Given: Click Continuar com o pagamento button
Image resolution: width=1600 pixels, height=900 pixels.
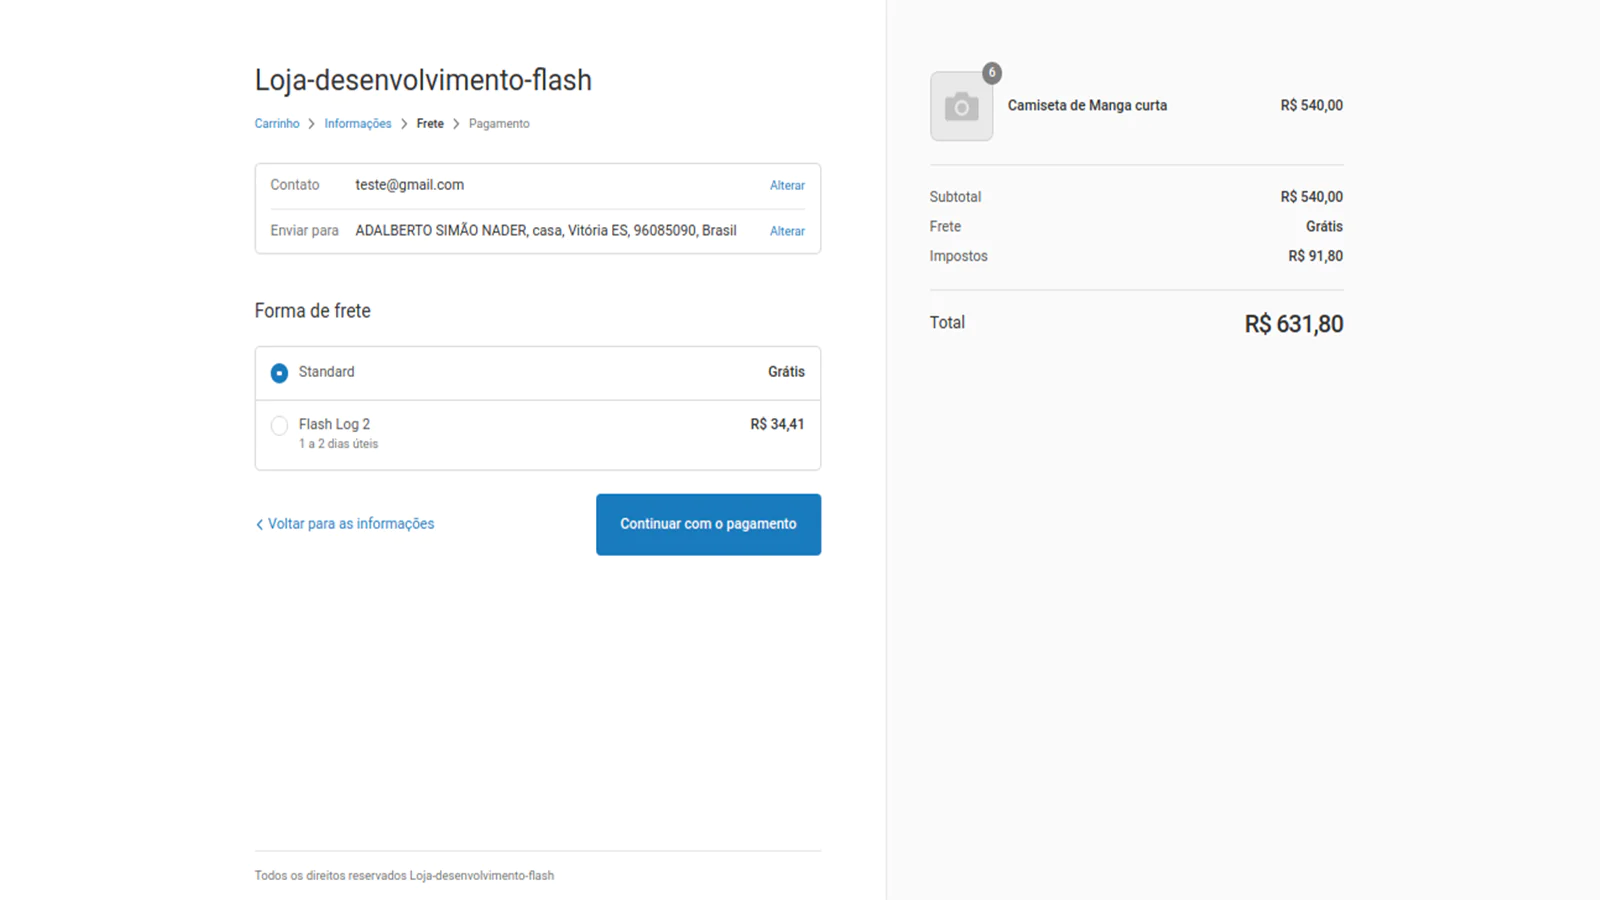Looking at the screenshot, I should (708, 524).
